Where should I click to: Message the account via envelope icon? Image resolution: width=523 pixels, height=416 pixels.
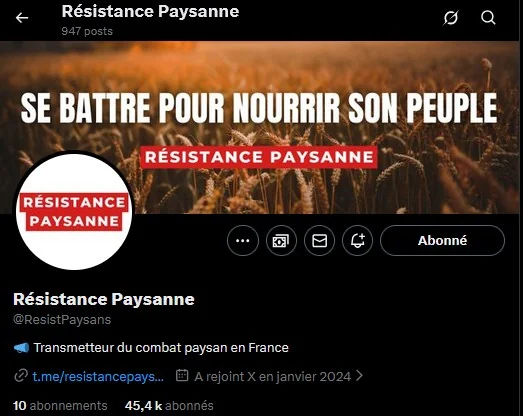pyautogui.click(x=319, y=241)
